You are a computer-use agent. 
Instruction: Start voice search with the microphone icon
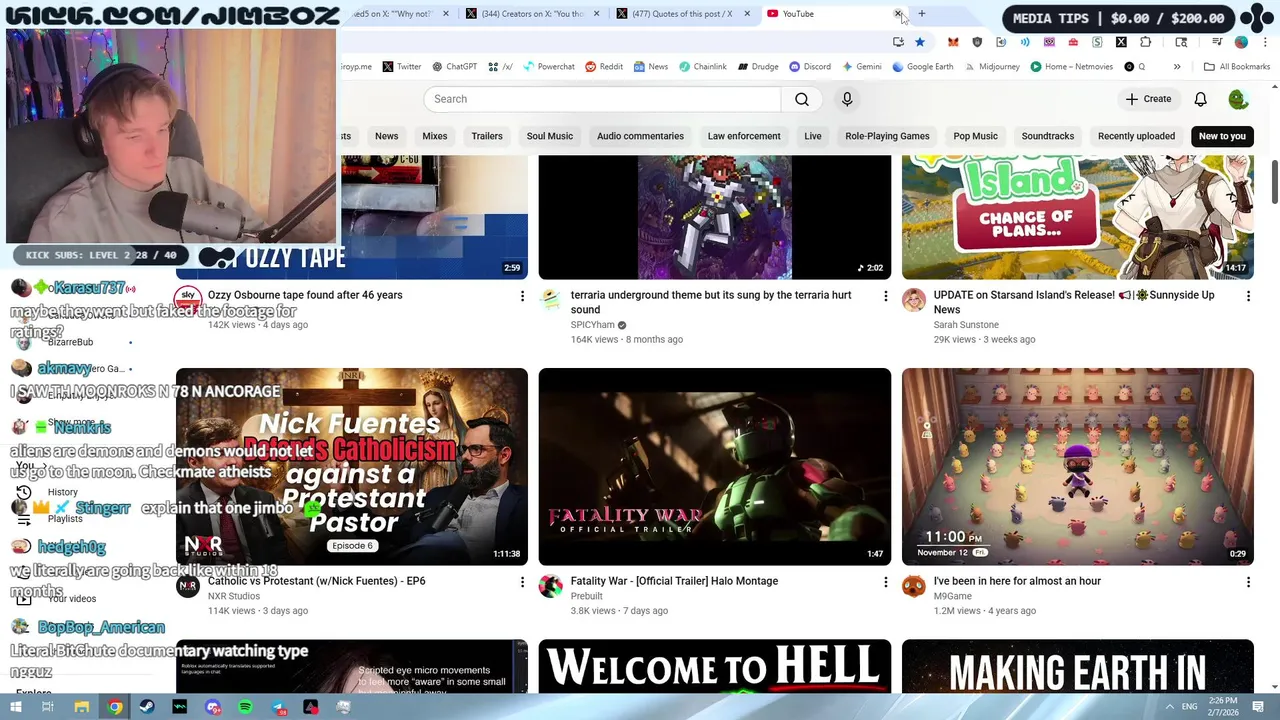pyautogui.click(x=847, y=99)
